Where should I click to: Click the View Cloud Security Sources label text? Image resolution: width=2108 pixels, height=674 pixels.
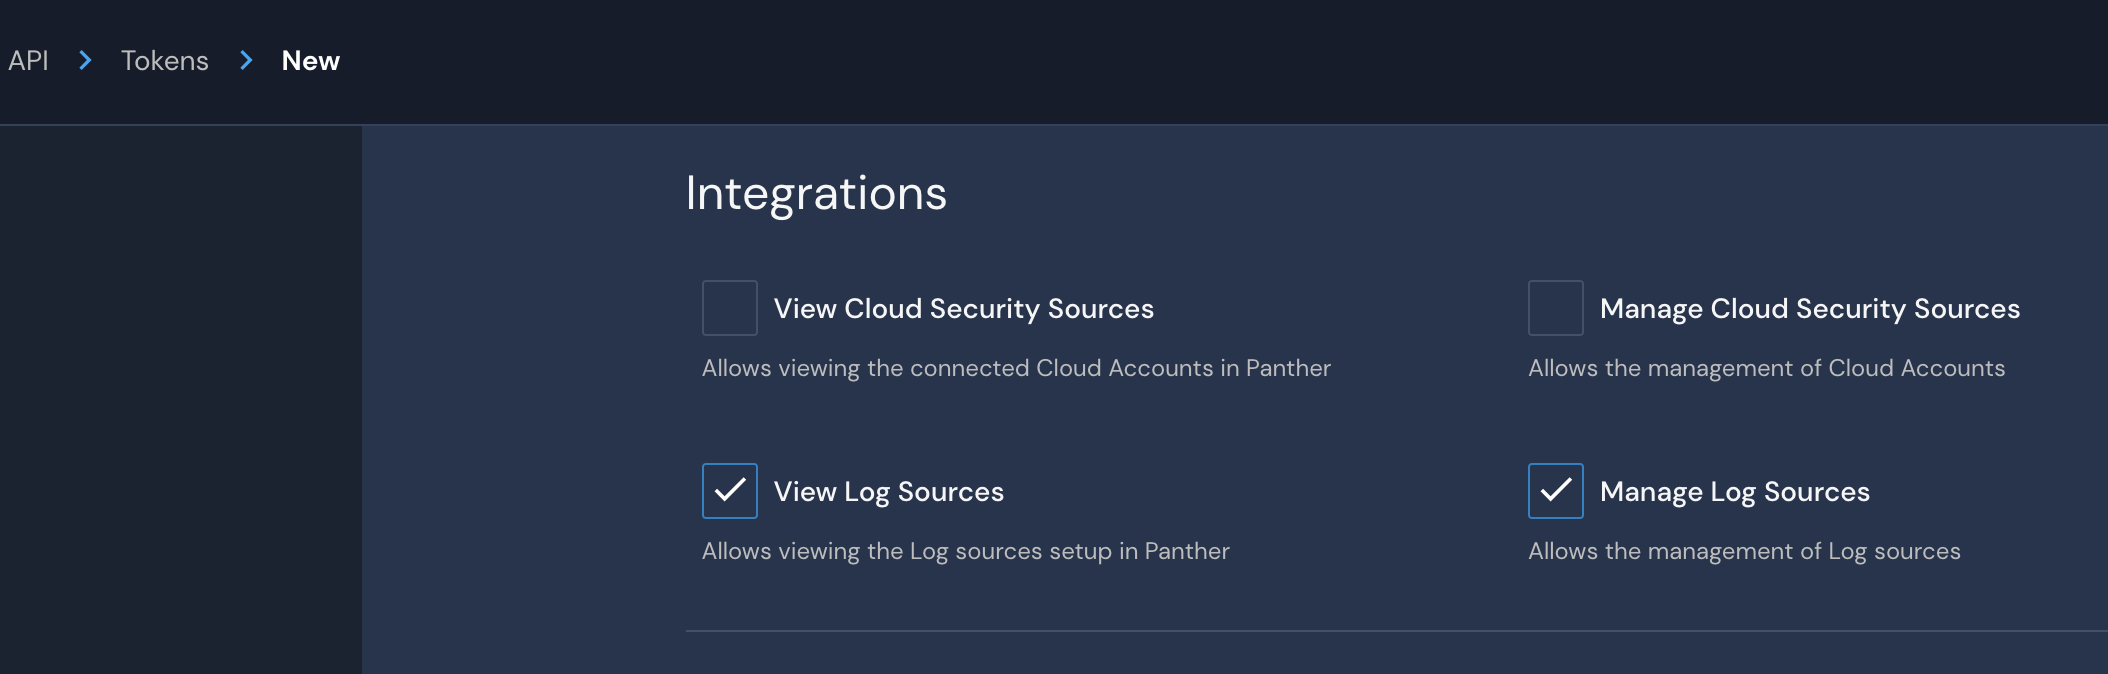pos(963,309)
